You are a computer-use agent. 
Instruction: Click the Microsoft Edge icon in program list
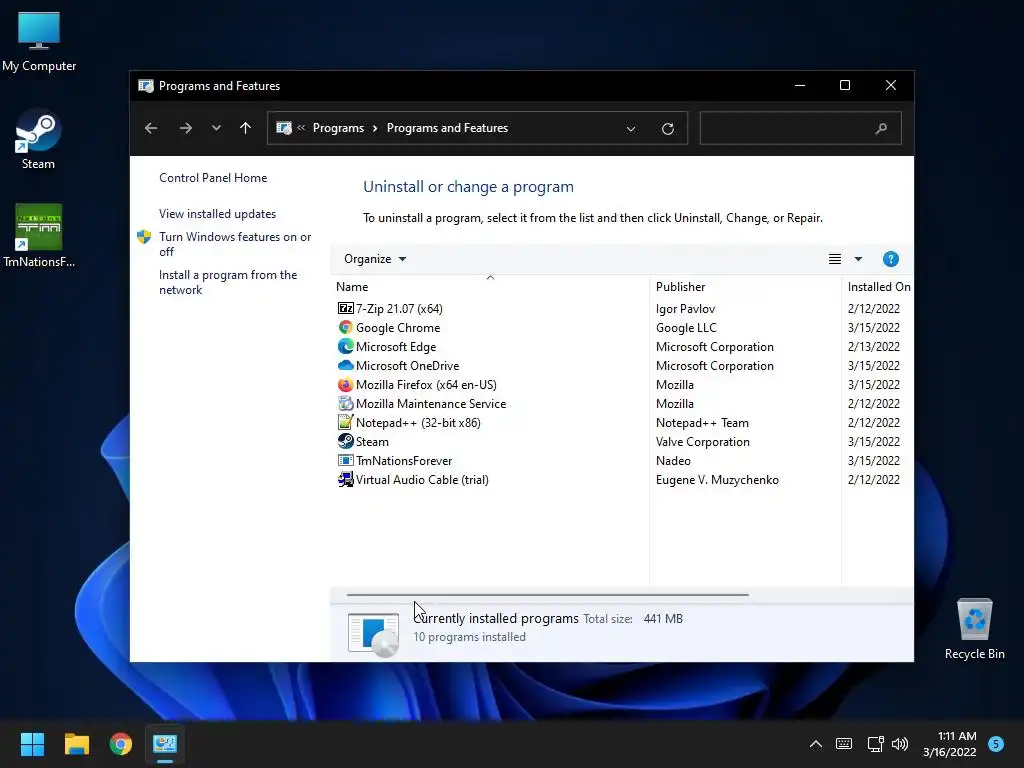click(345, 346)
